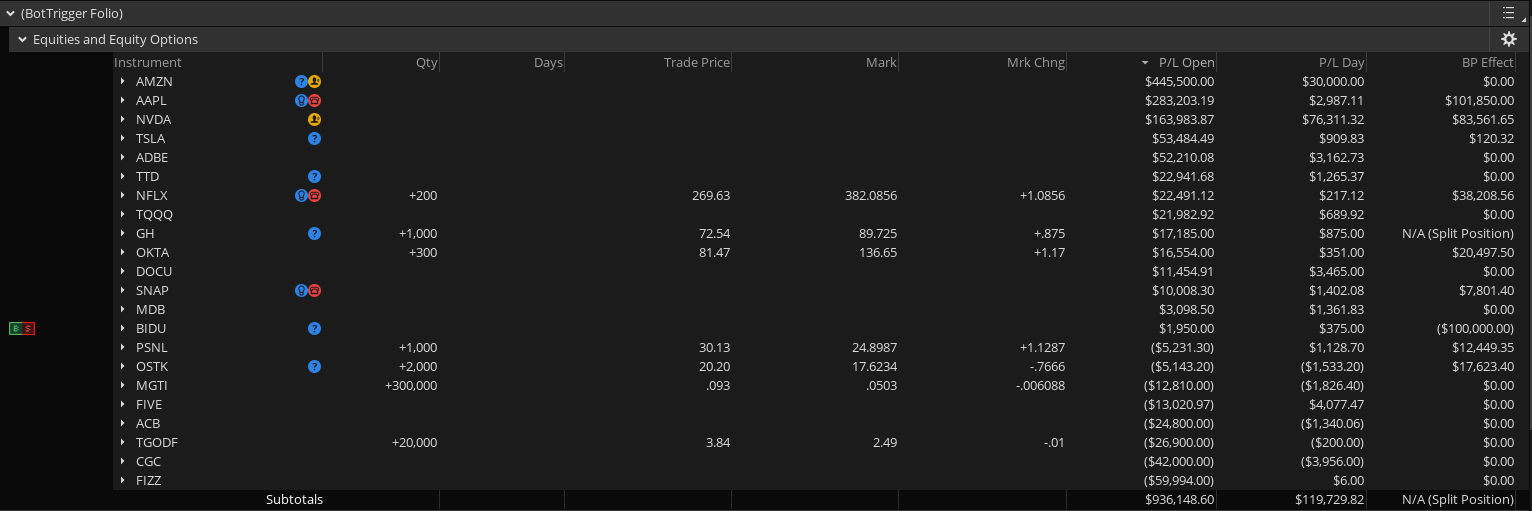Click the blue question icon beside OSTK
The width and height of the screenshot is (1532, 511).
pos(314,367)
